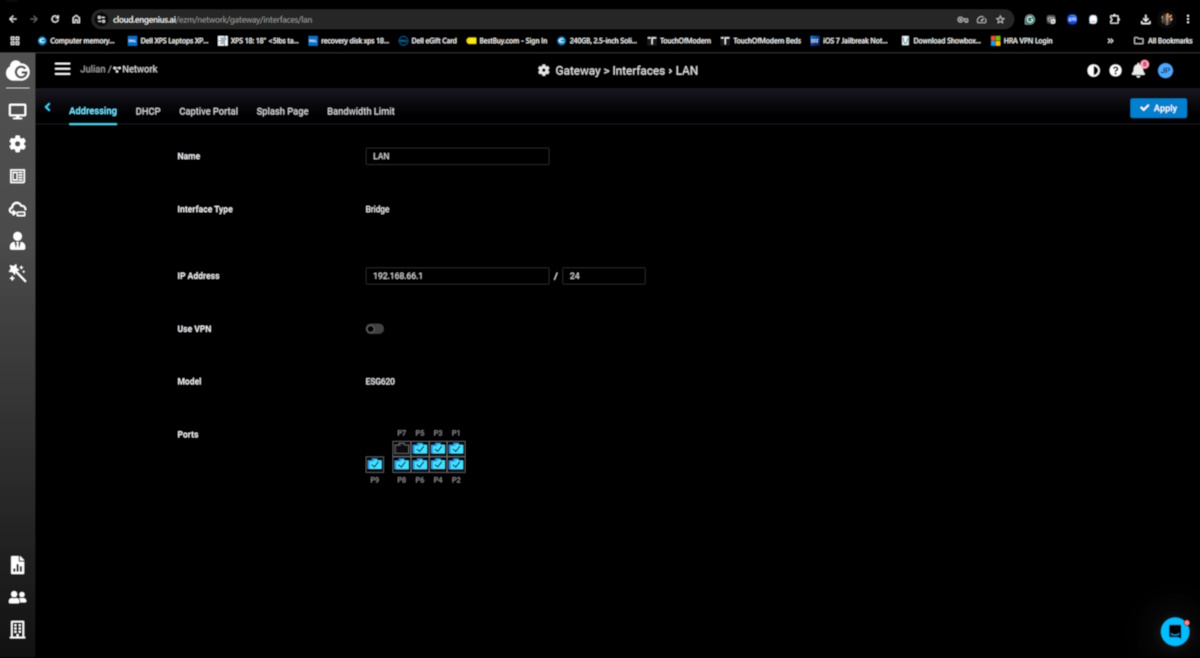1200x658 pixels.
Task: Switch to the Addressing tab
Action: click(x=93, y=111)
